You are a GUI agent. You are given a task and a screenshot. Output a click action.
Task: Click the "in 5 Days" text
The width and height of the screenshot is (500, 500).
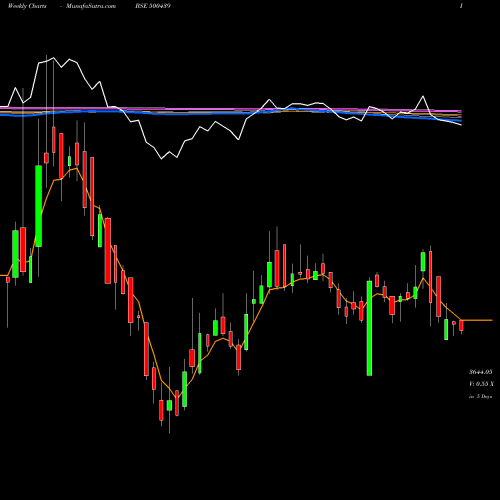[x=480, y=397]
